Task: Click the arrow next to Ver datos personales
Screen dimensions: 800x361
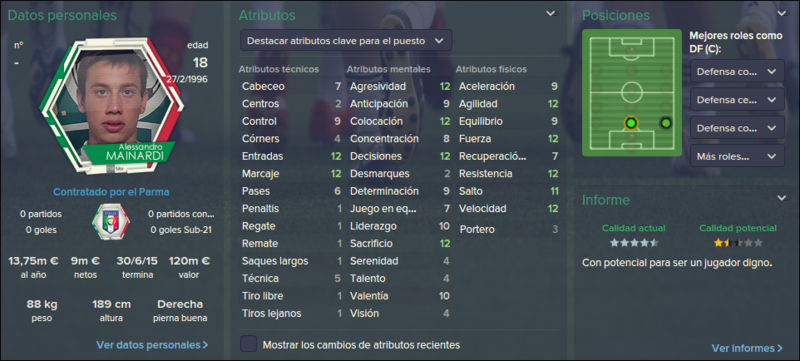Action: tap(205, 345)
